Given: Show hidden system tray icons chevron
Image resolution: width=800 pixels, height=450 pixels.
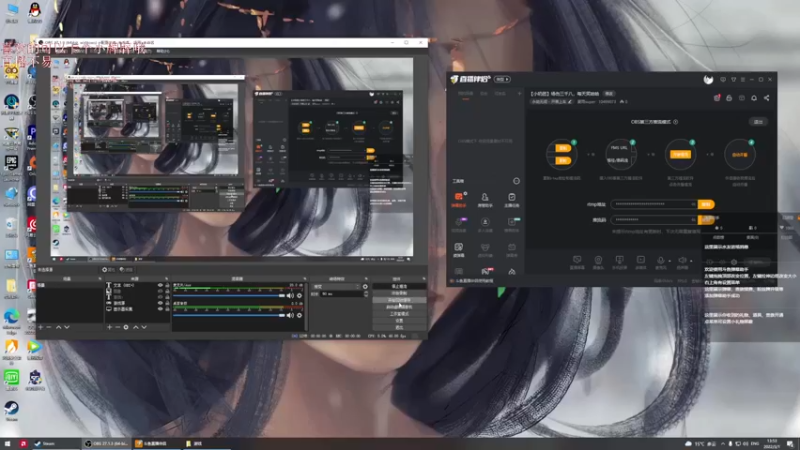Looking at the screenshot, I should click(722, 444).
